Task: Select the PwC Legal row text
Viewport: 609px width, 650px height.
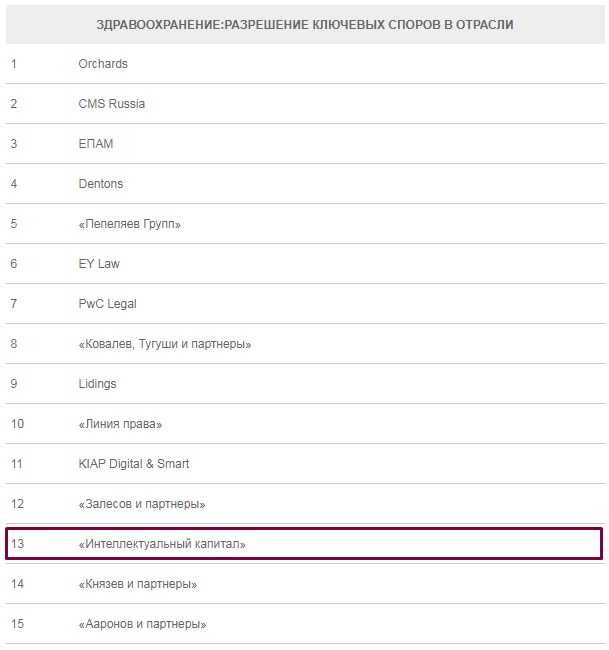Action: click(107, 304)
